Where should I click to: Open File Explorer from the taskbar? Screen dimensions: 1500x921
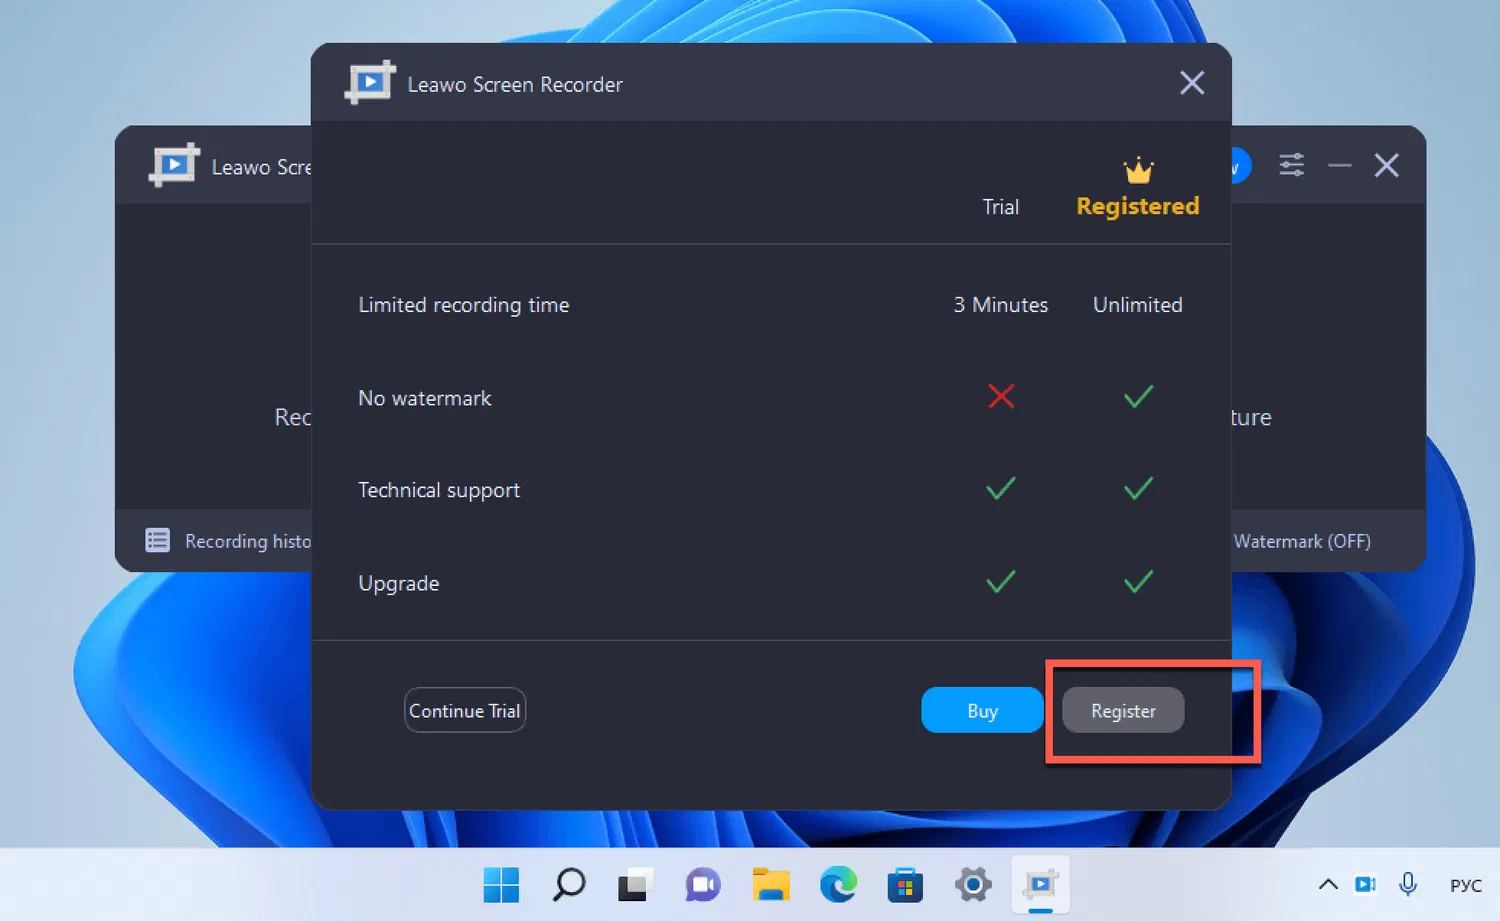click(x=771, y=884)
